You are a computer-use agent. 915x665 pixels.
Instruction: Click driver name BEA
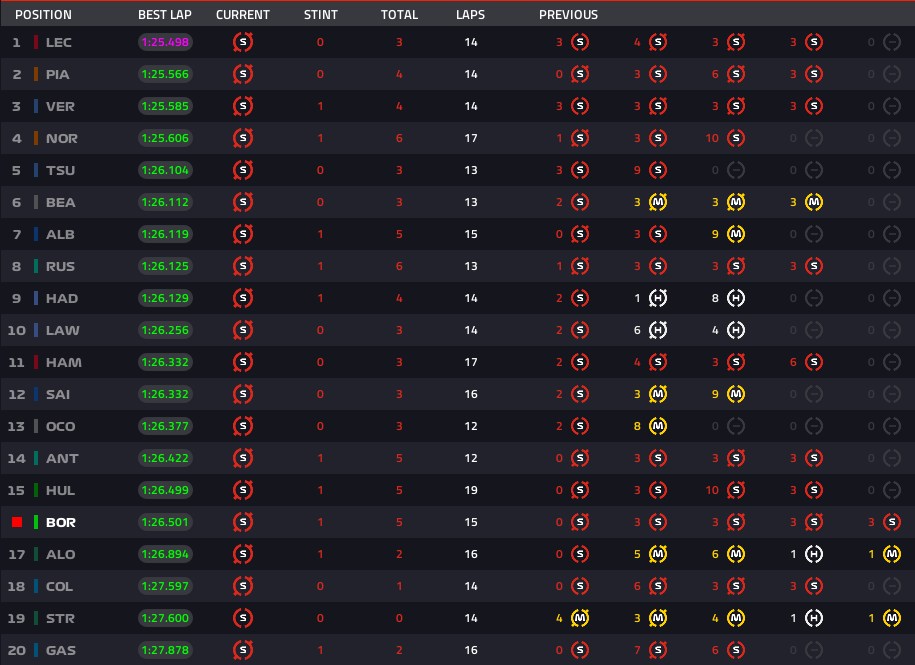pos(61,202)
